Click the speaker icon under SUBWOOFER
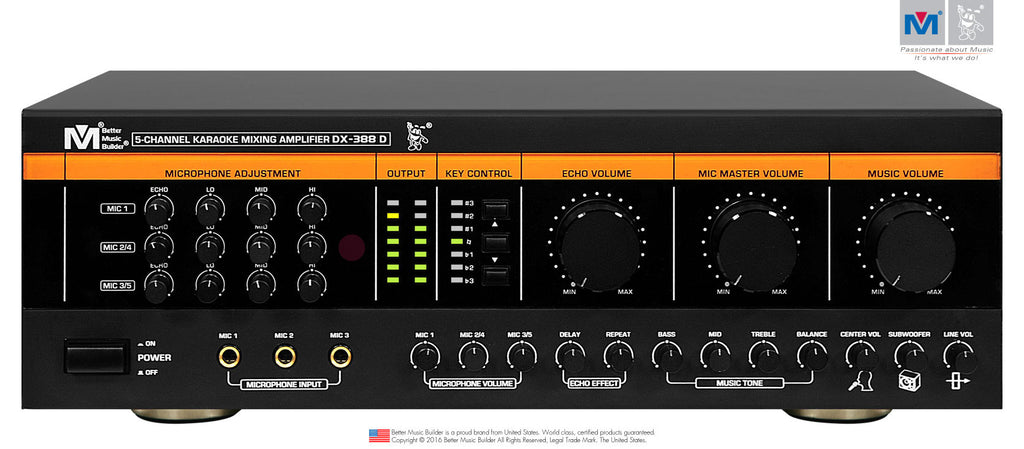Image resolution: width=1024 pixels, height=449 pixels. click(910, 381)
